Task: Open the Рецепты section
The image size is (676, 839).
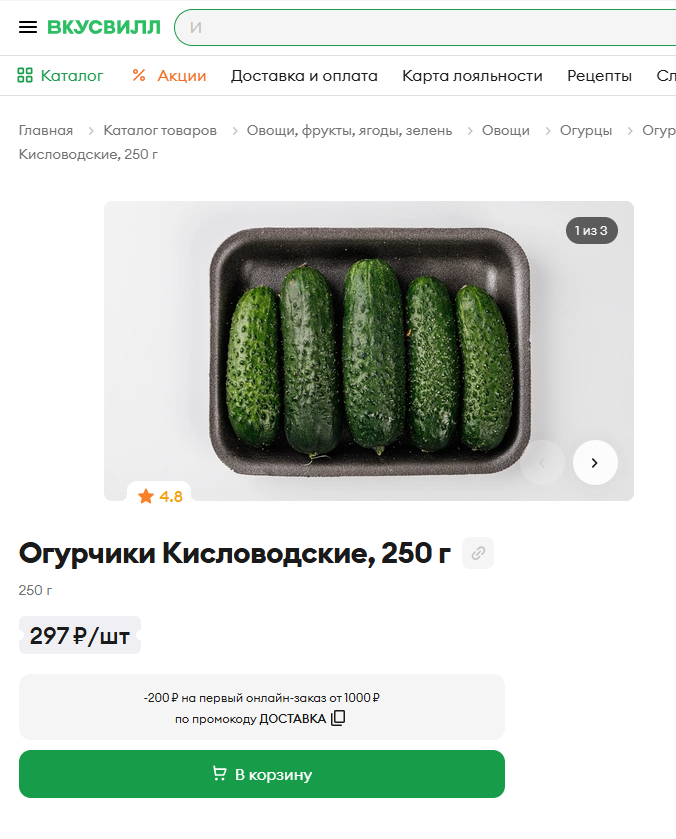Action: (599, 75)
